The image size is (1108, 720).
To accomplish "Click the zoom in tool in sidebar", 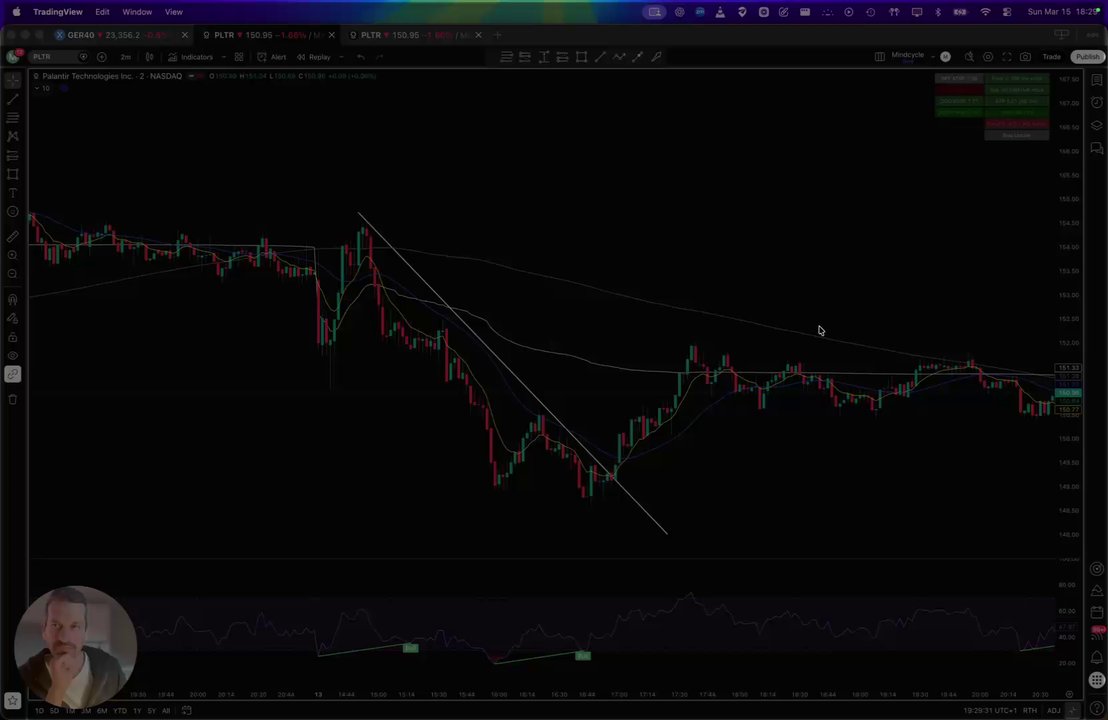I will pyautogui.click(x=13, y=255).
